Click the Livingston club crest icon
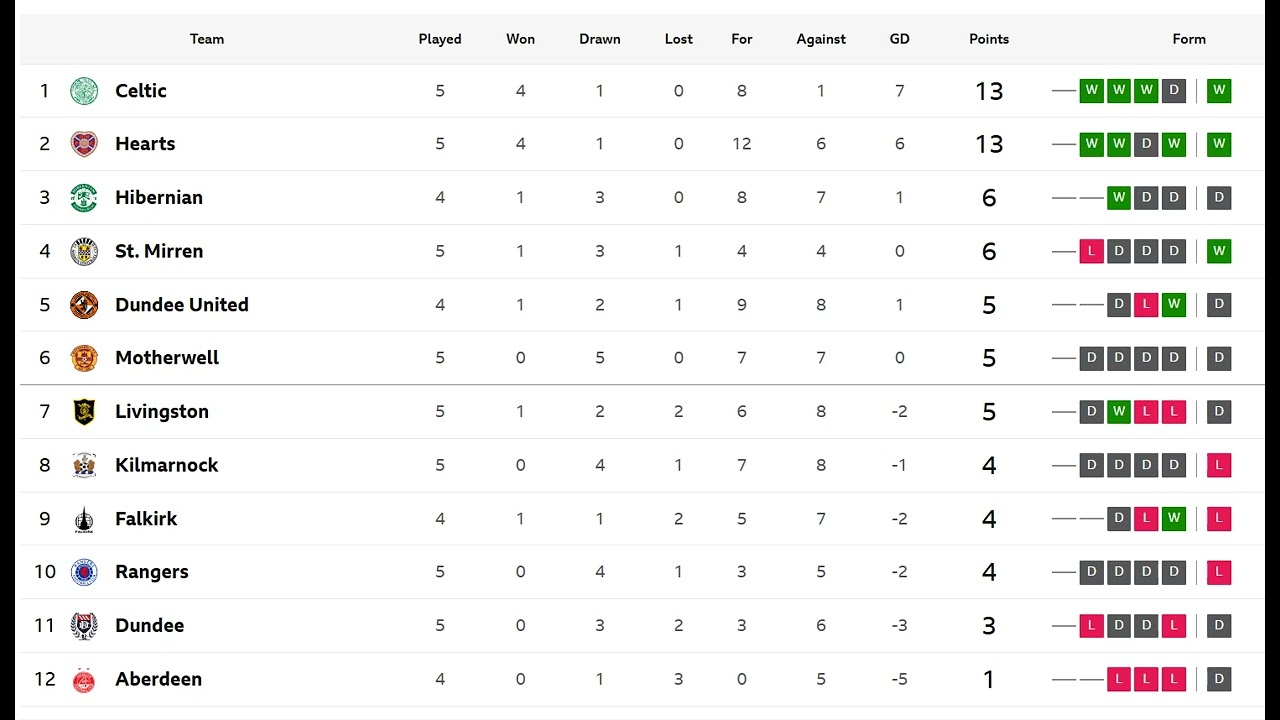1280x720 pixels. tap(84, 412)
